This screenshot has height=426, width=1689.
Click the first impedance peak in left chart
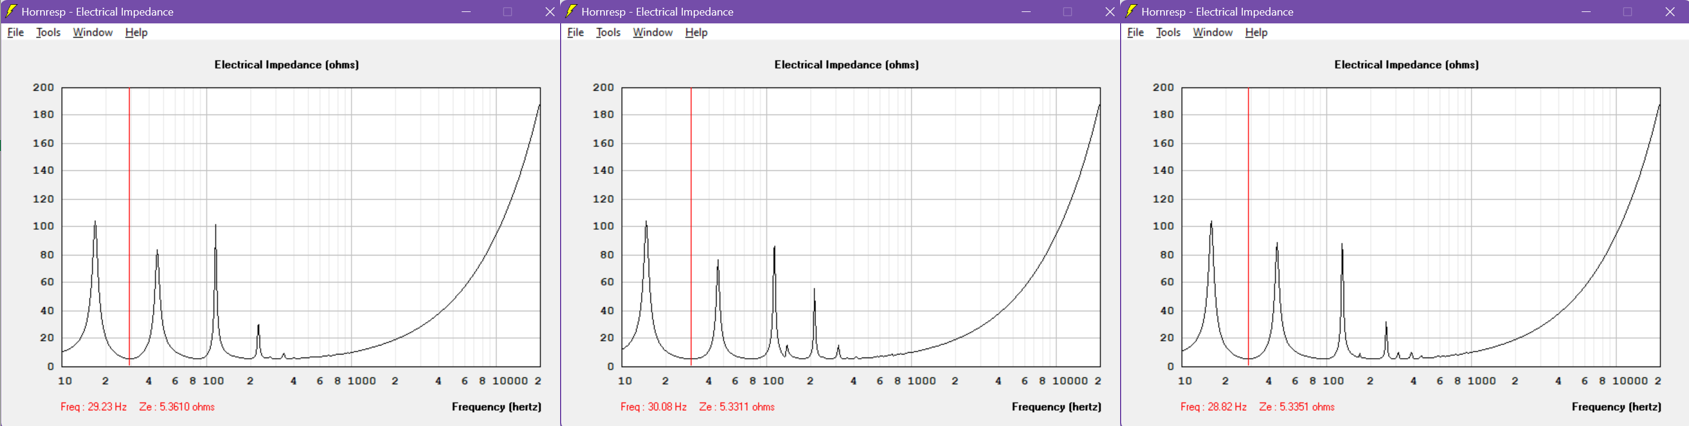coord(95,223)
